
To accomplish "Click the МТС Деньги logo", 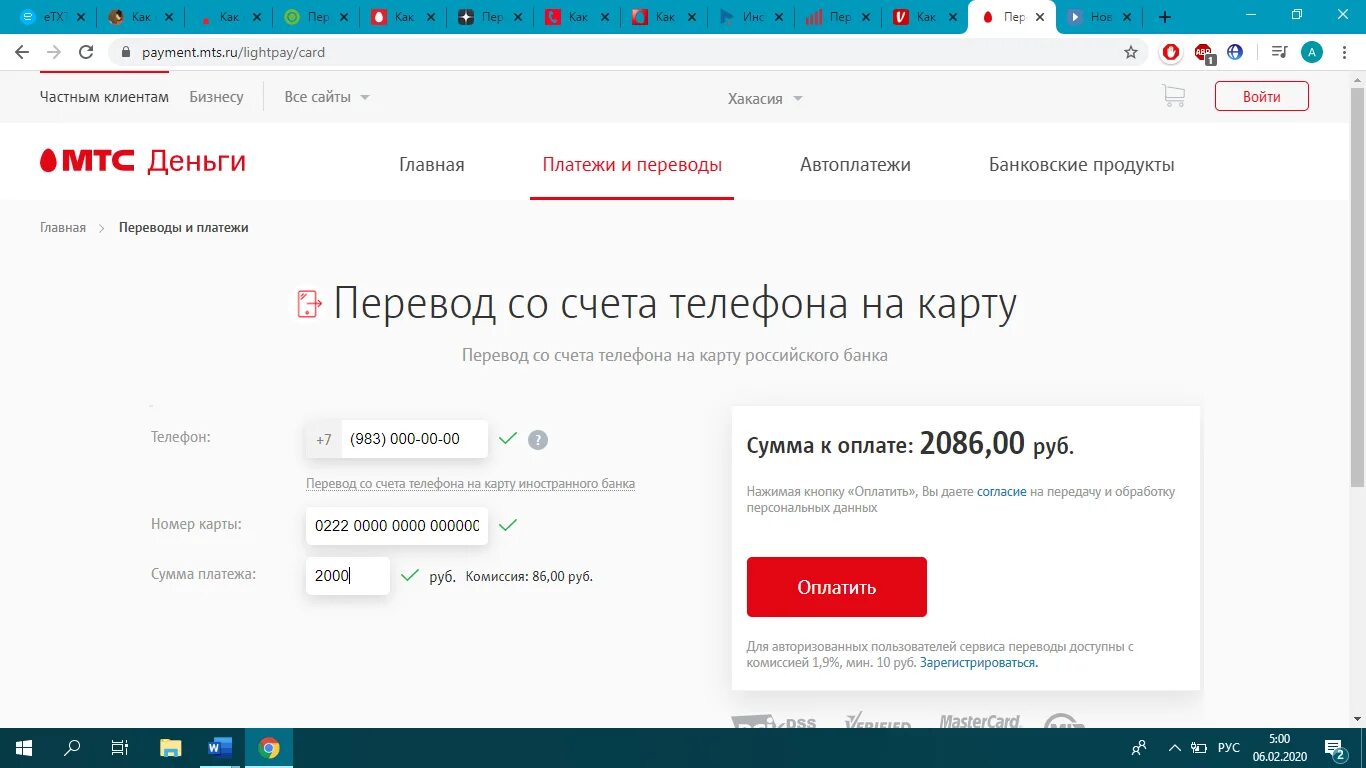I will pyautogui.click(x=143, y=161).
